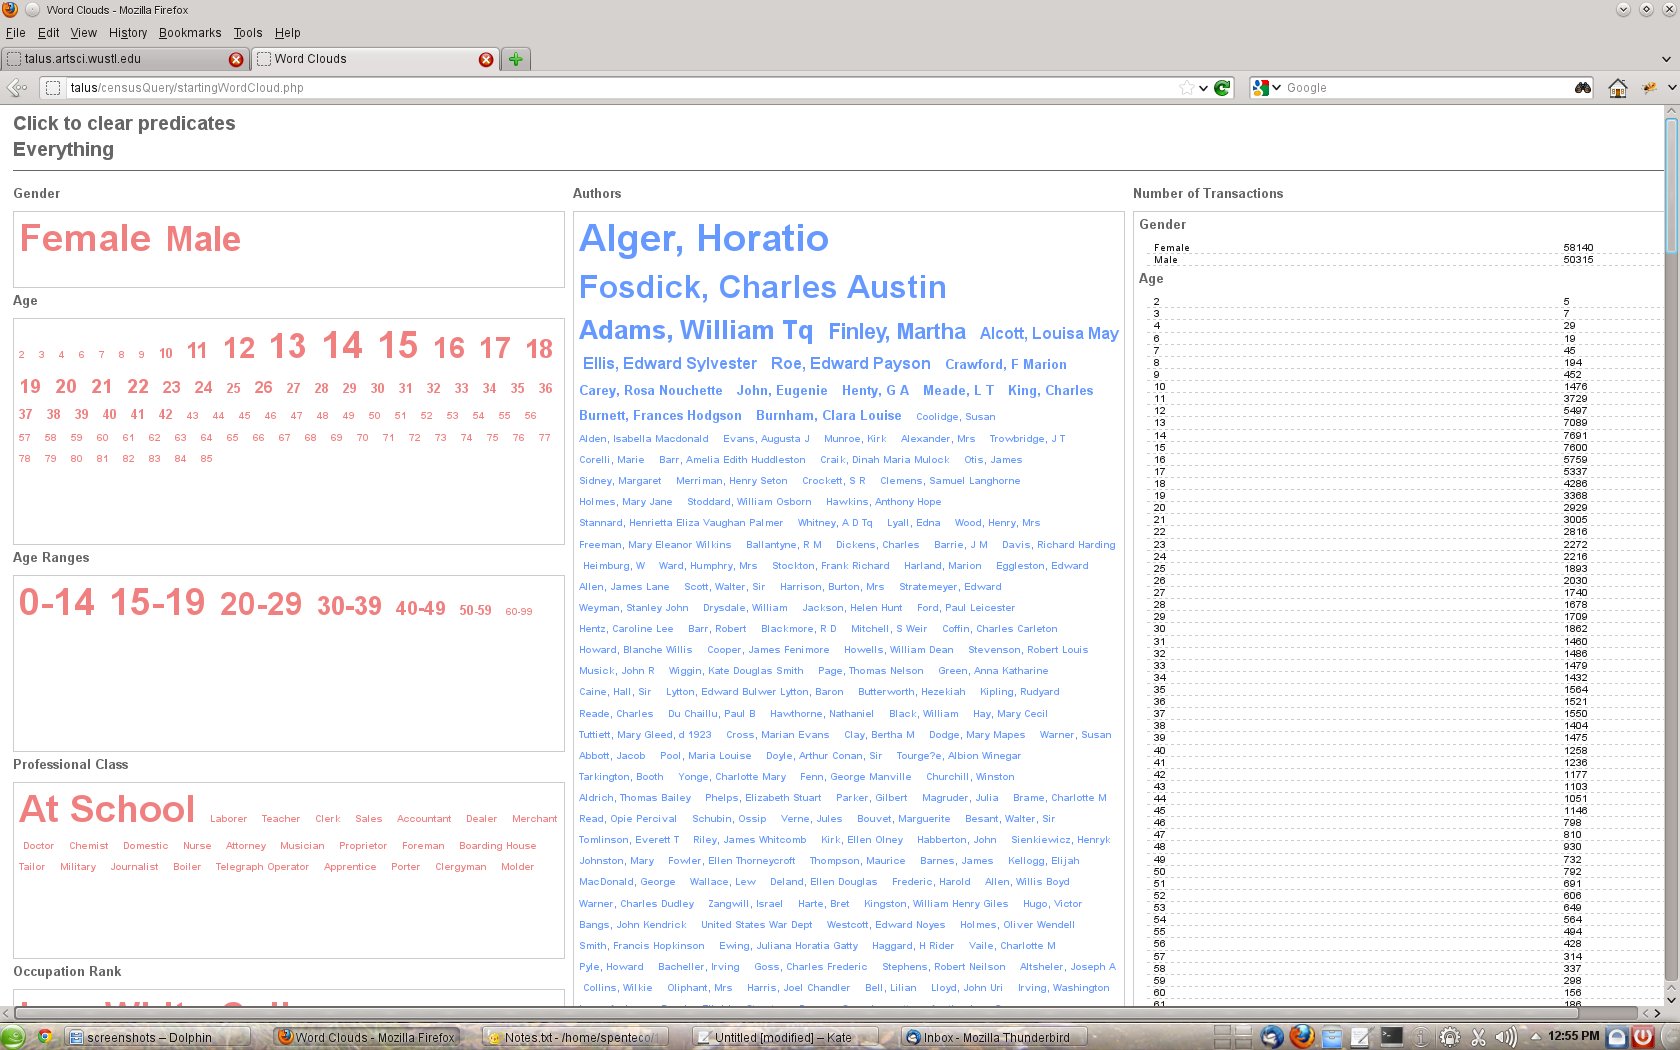Screen dimensions: 1680x1050
Task: Click the back arrow navigation button
Action: 17,88
